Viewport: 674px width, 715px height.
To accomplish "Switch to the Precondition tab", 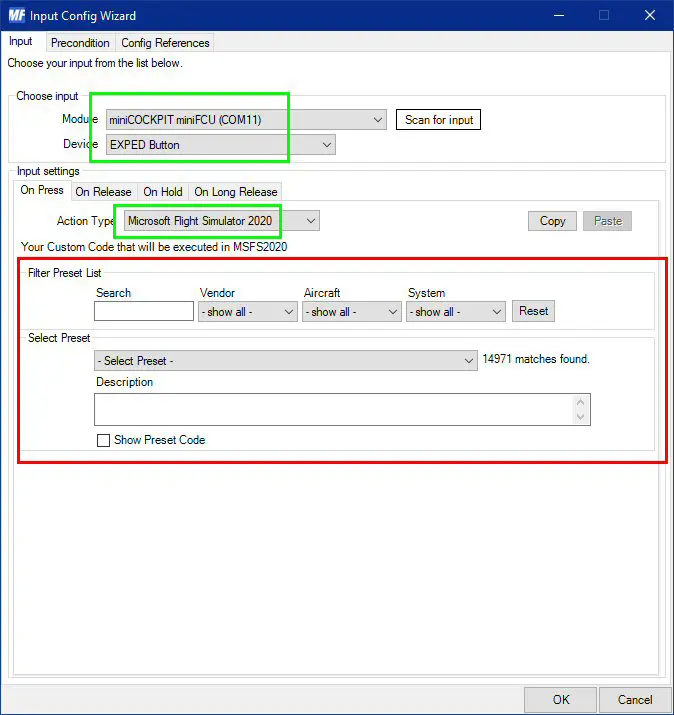I will tap(80, 43).
